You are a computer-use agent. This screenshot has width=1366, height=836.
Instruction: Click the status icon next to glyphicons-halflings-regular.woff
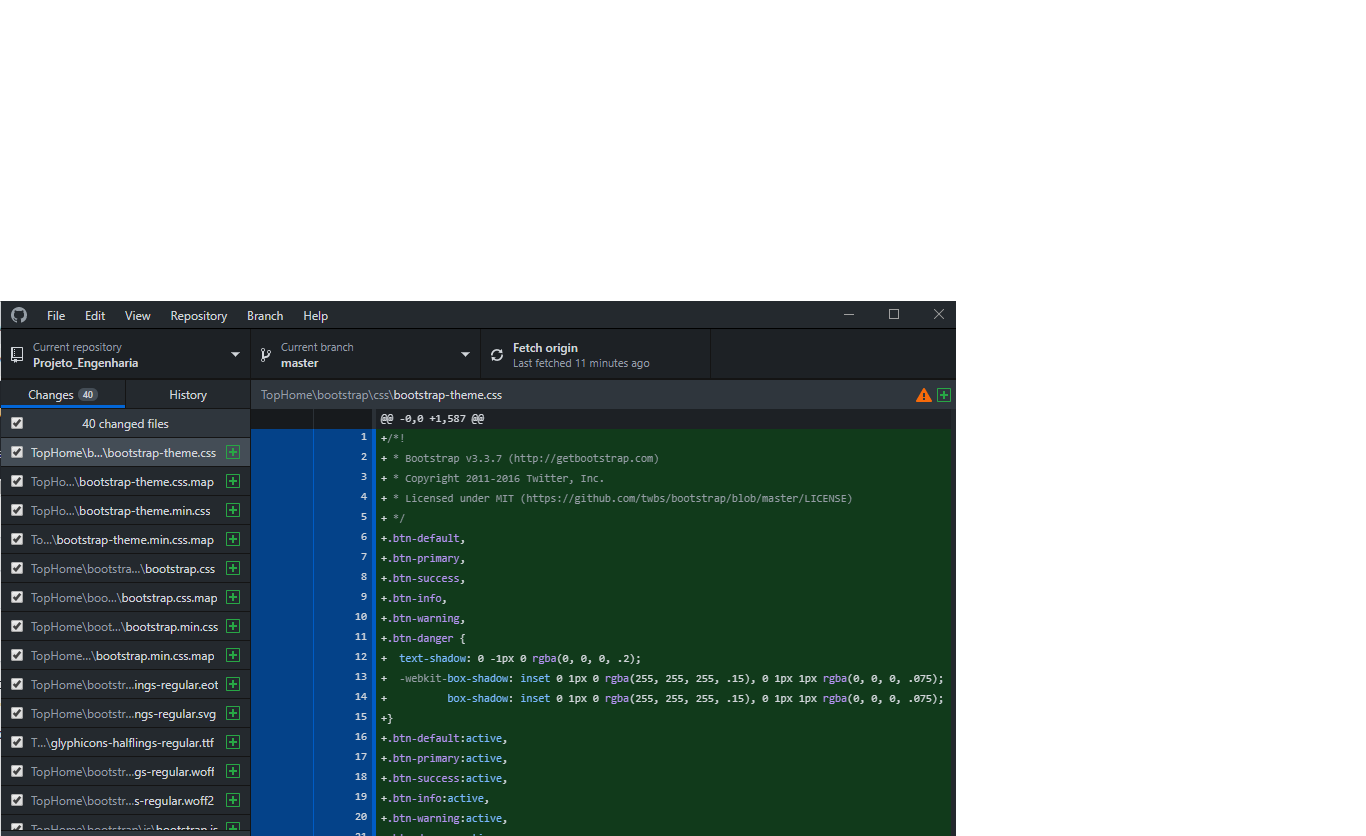pos(231,771)
